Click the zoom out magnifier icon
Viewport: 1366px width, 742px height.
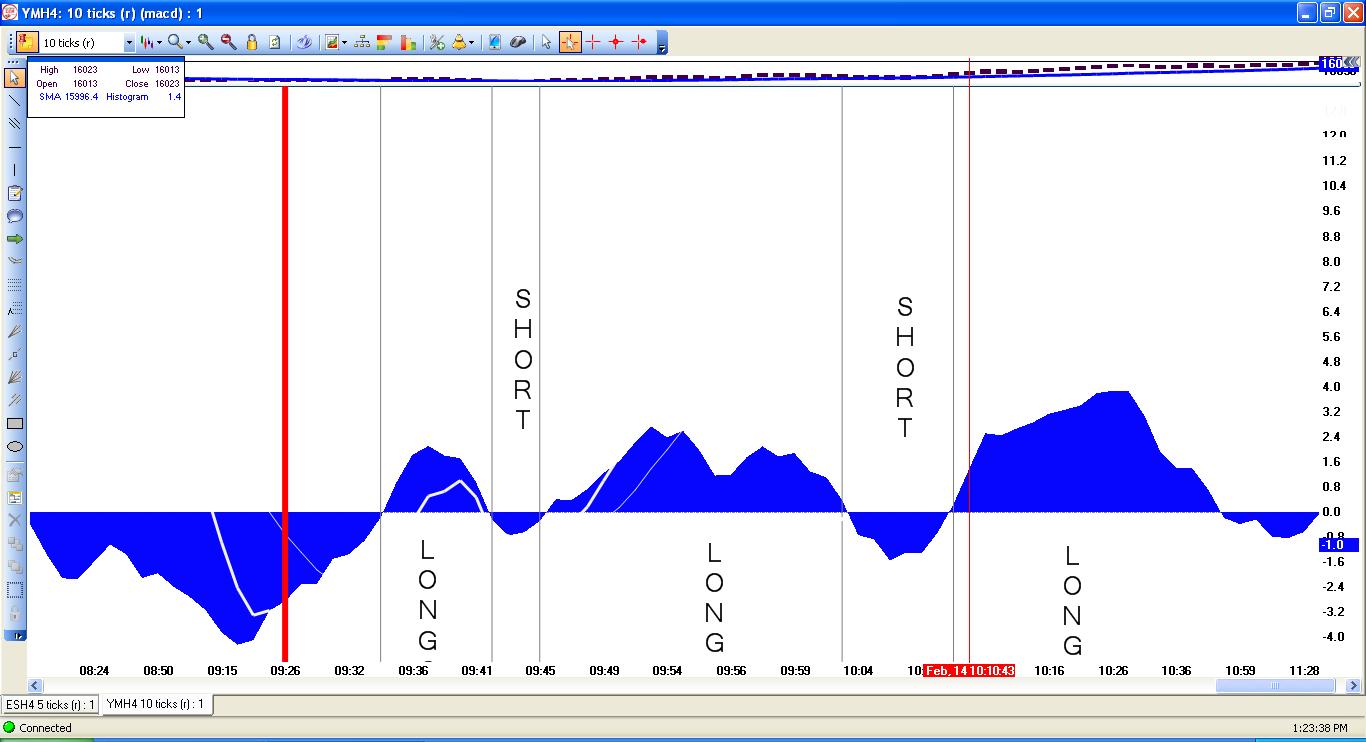coord(228,42)
